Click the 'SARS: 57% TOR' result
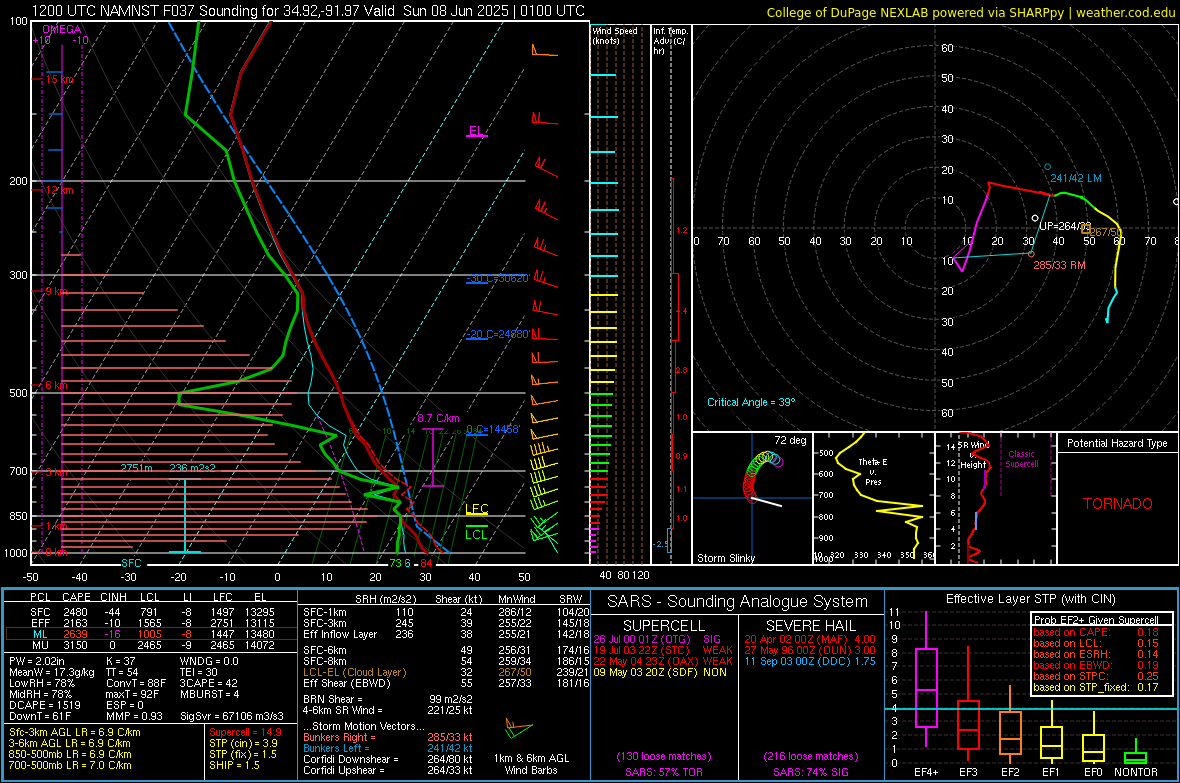This screenshot has height=783, width=1180. tap(663, 772)
